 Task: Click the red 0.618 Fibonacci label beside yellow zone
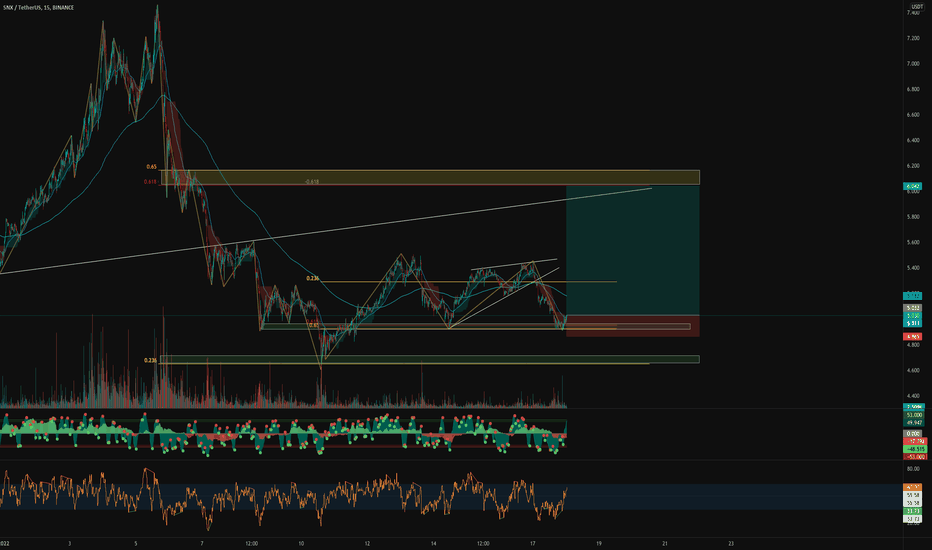[x=150, y=182]
